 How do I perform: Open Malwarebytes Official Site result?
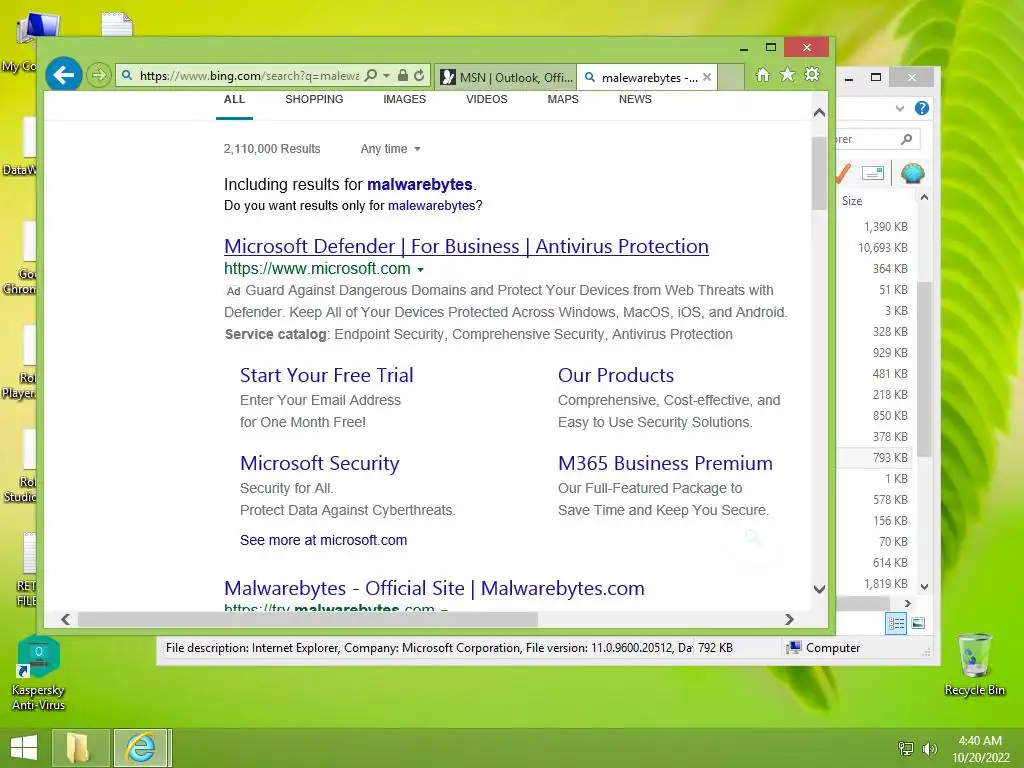pos(434,588)
